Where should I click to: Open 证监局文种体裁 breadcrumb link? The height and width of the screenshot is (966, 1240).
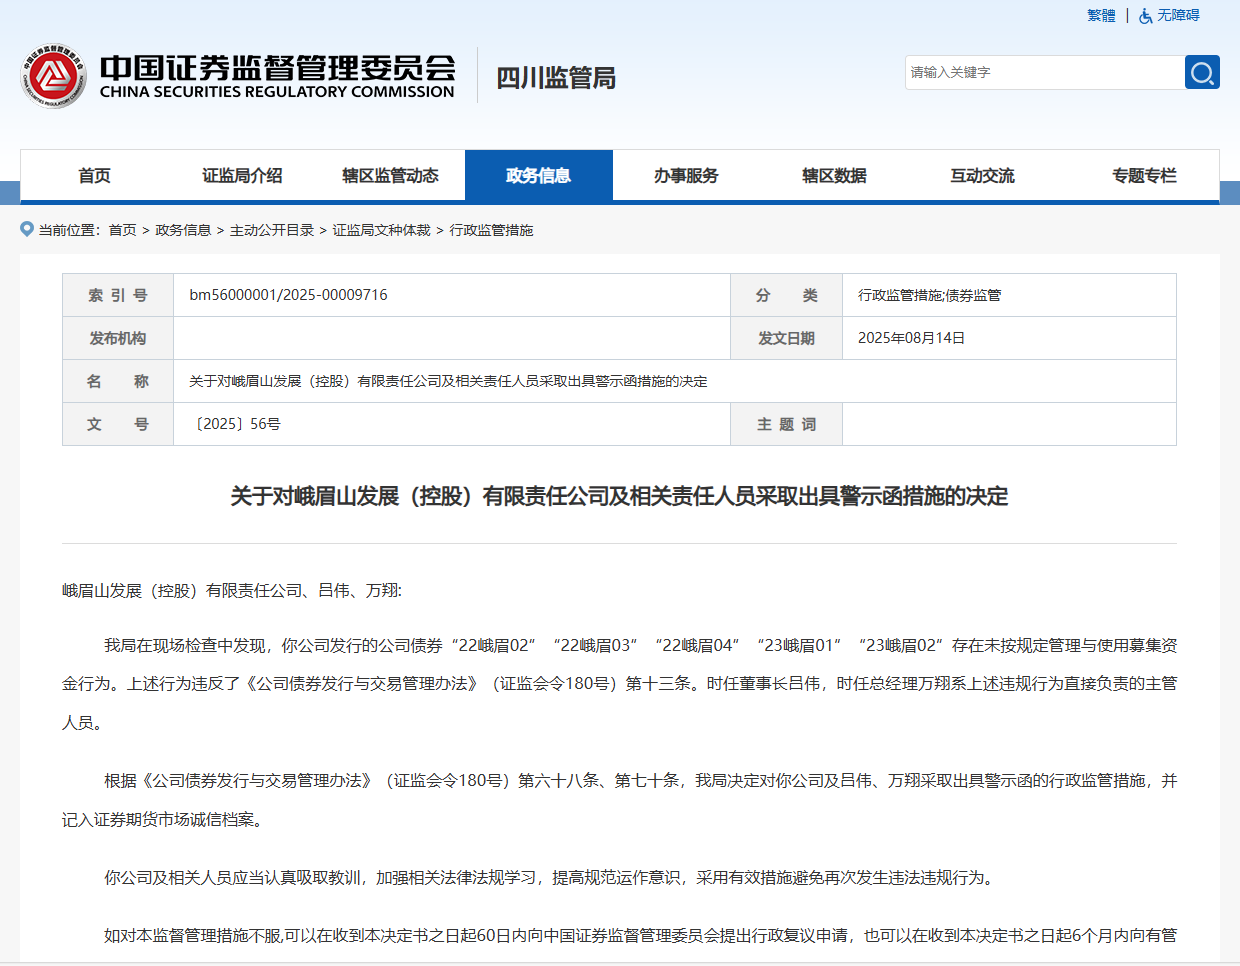click(x=381, y=230)
